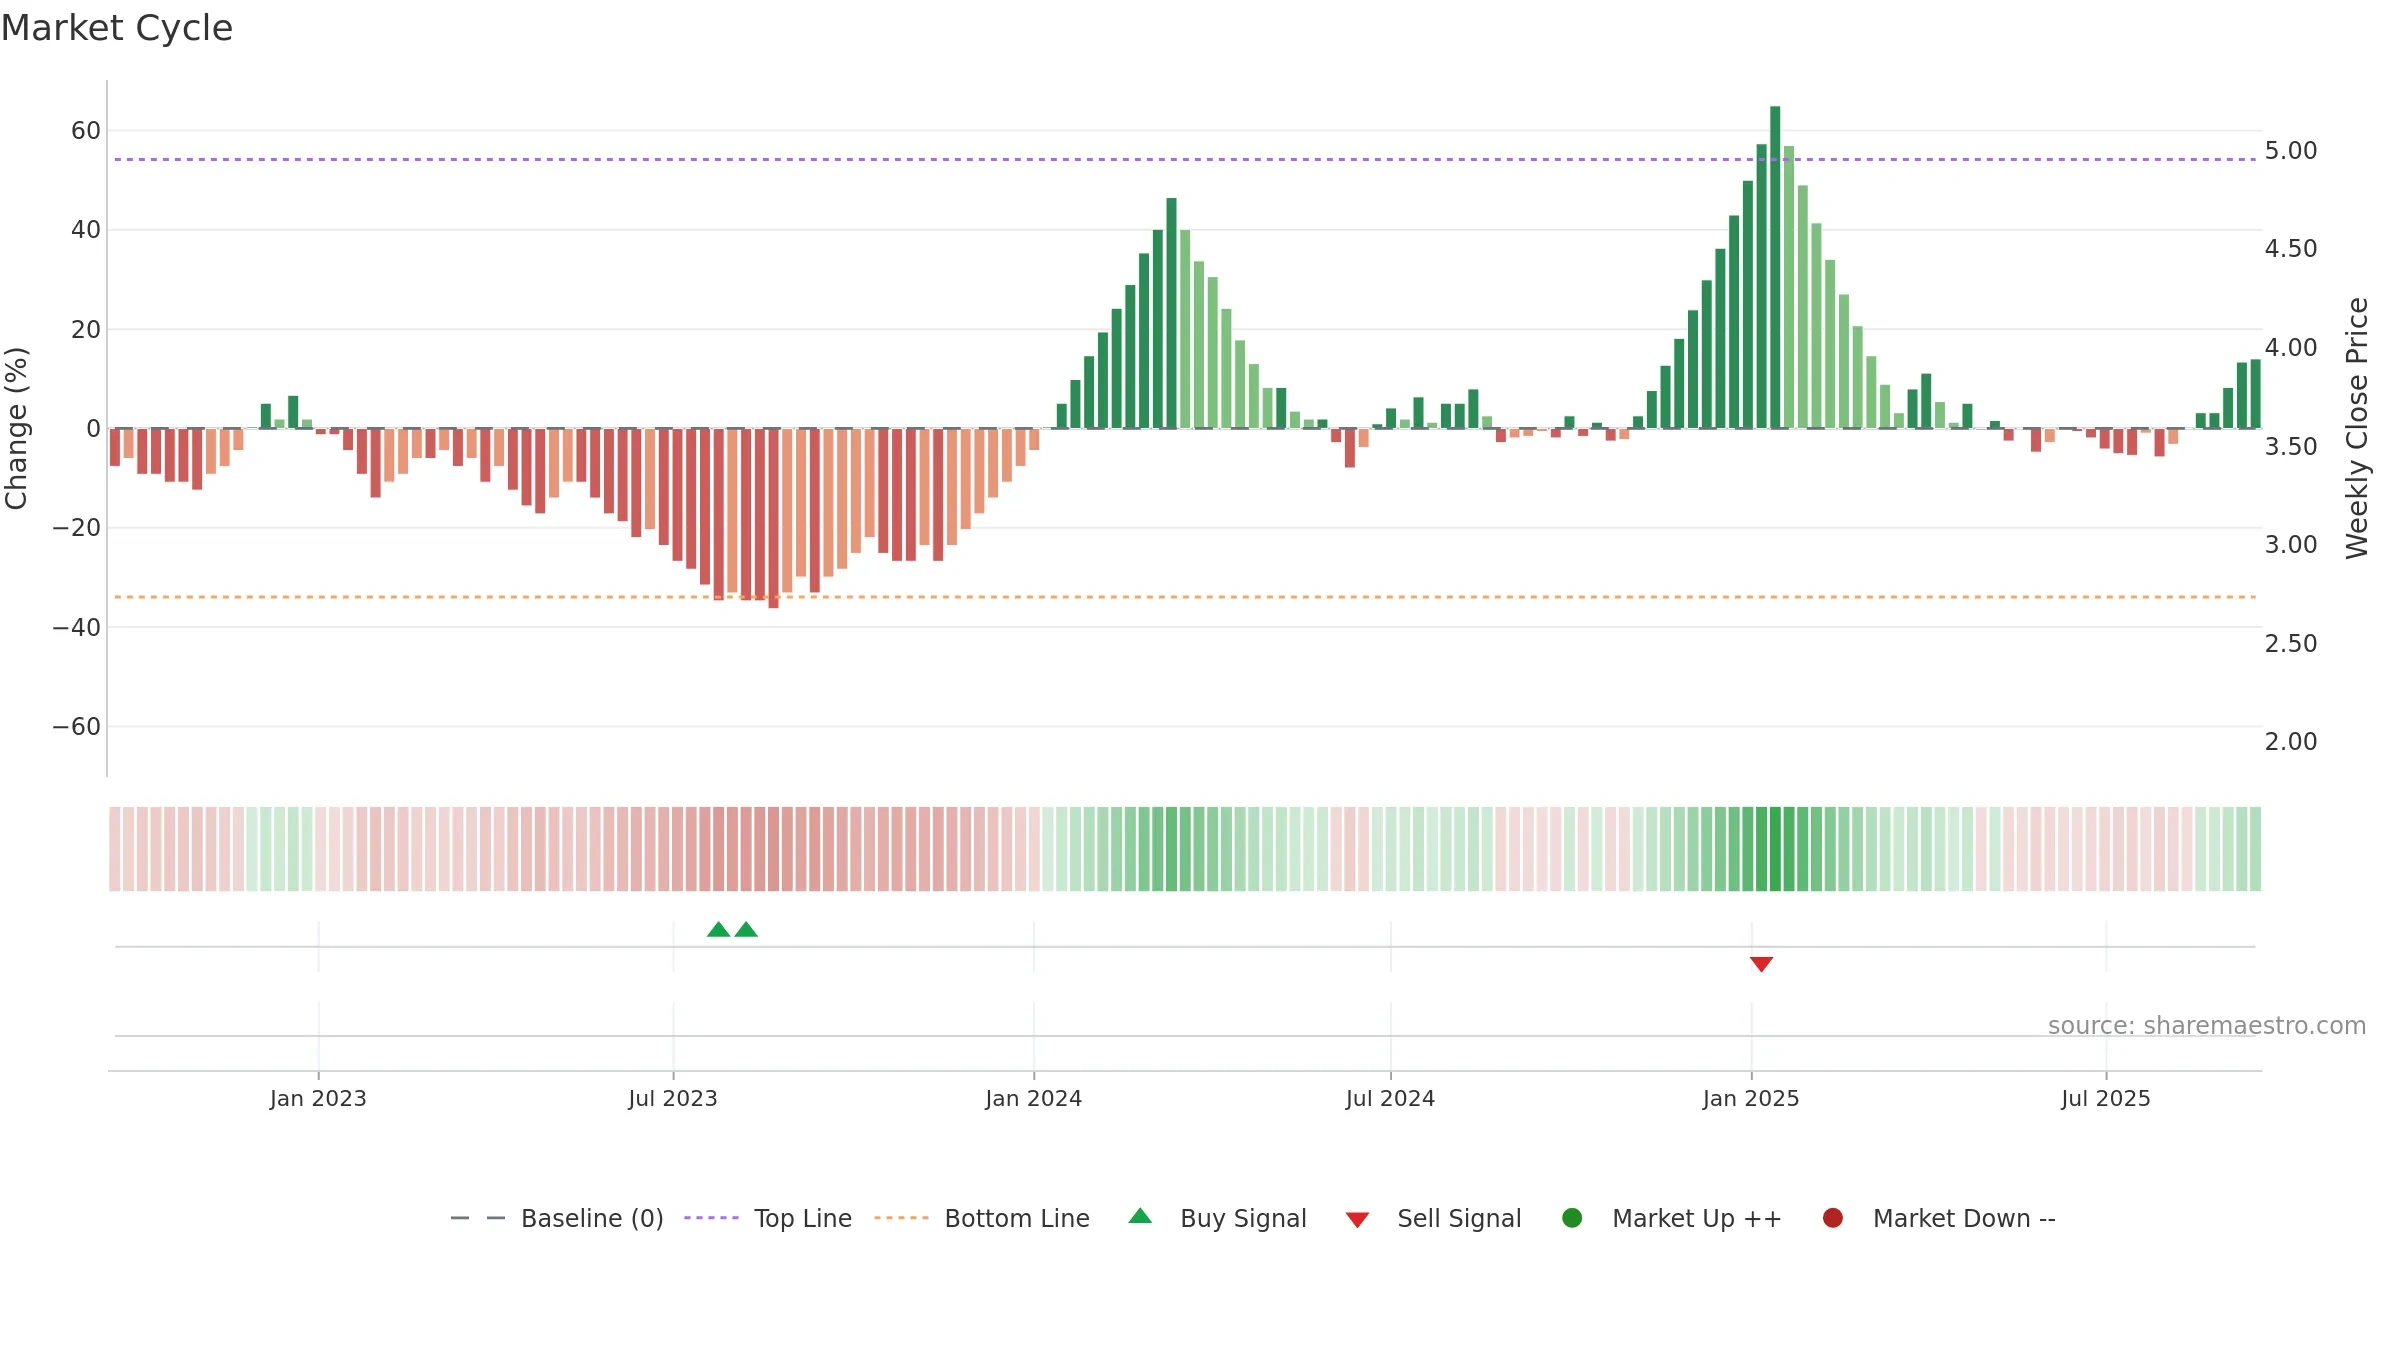Click the '2.00' right axis price label
This screenshot has width=2400, height=1350.
(x=2291, y=742)
